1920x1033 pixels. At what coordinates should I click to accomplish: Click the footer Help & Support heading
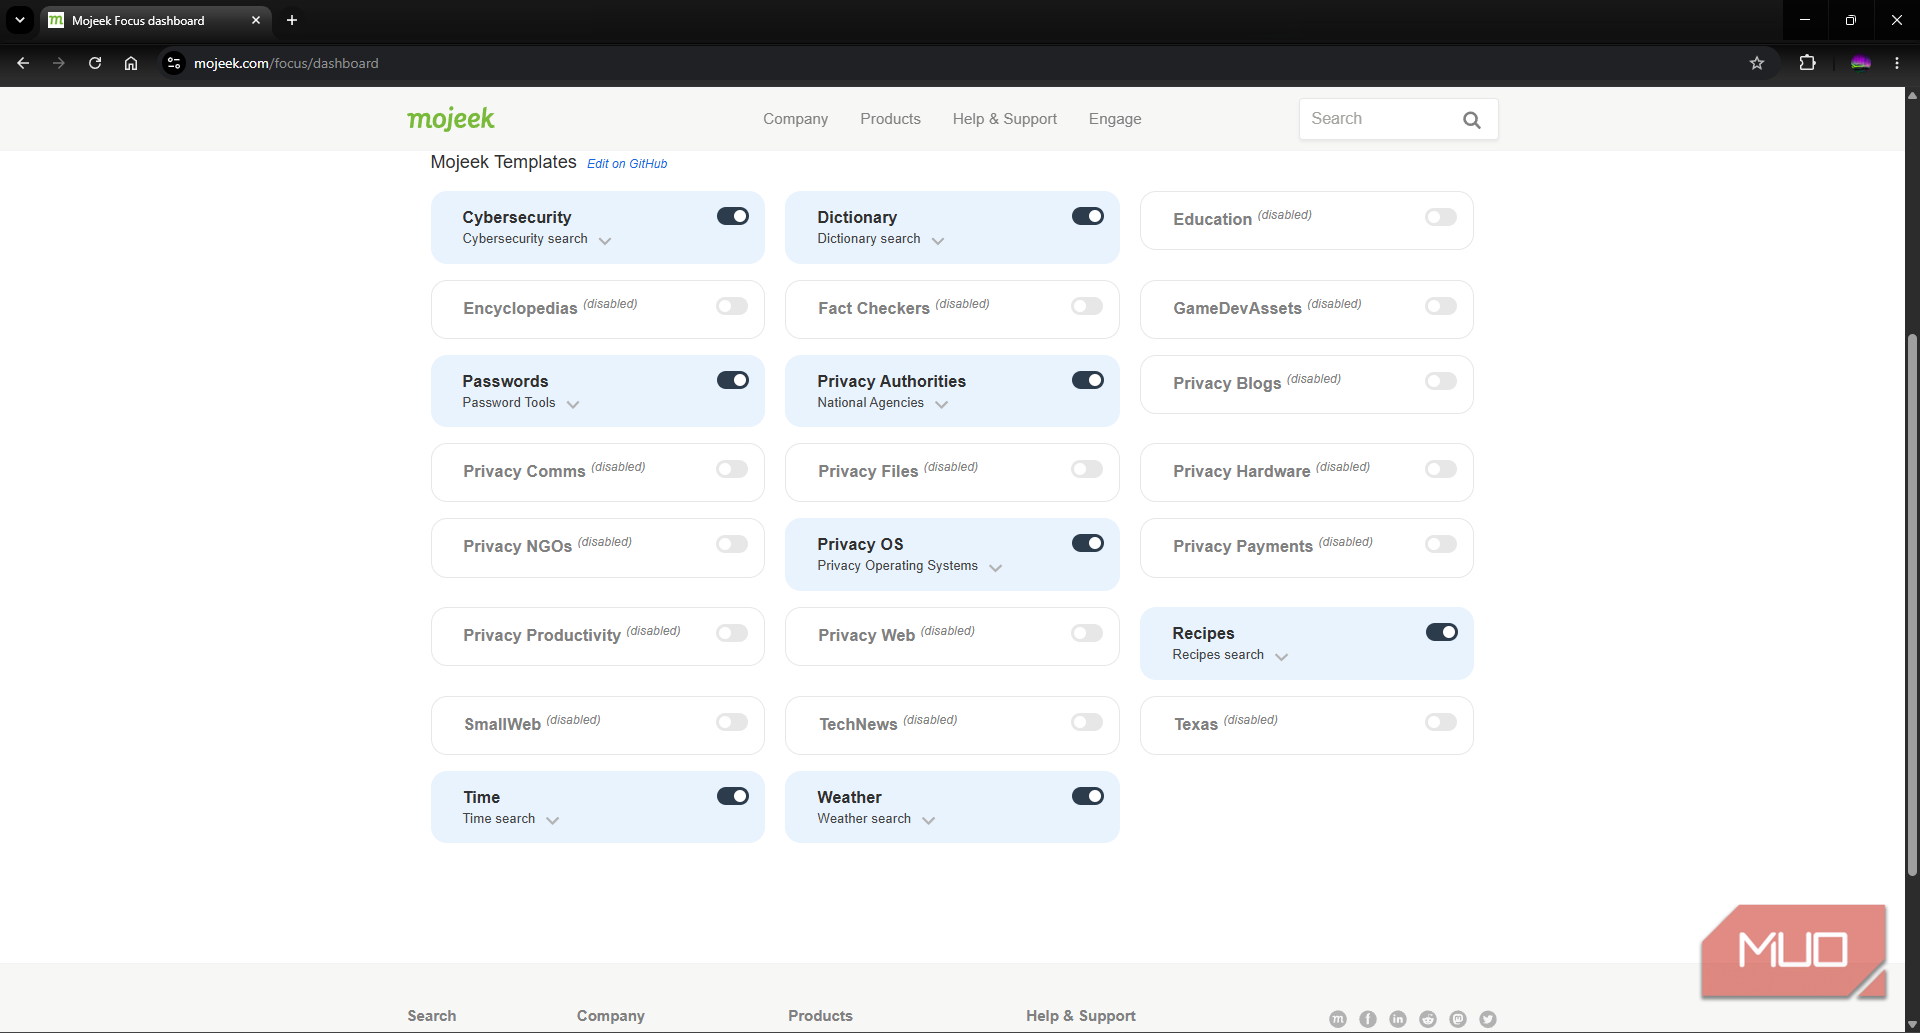(x=1081, y=1016)
